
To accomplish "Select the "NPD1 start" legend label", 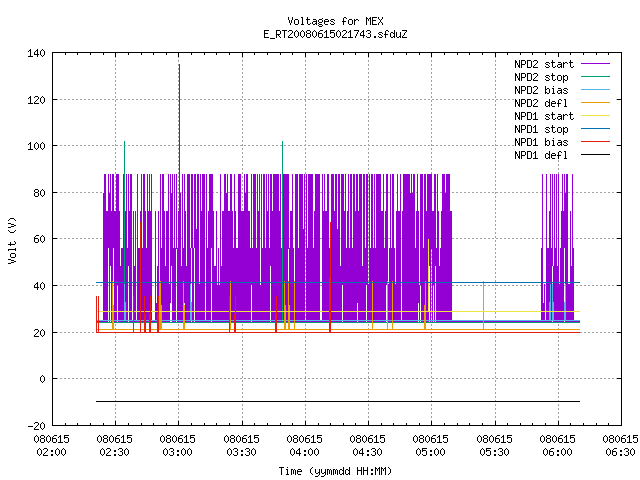I will pos(544,116).
